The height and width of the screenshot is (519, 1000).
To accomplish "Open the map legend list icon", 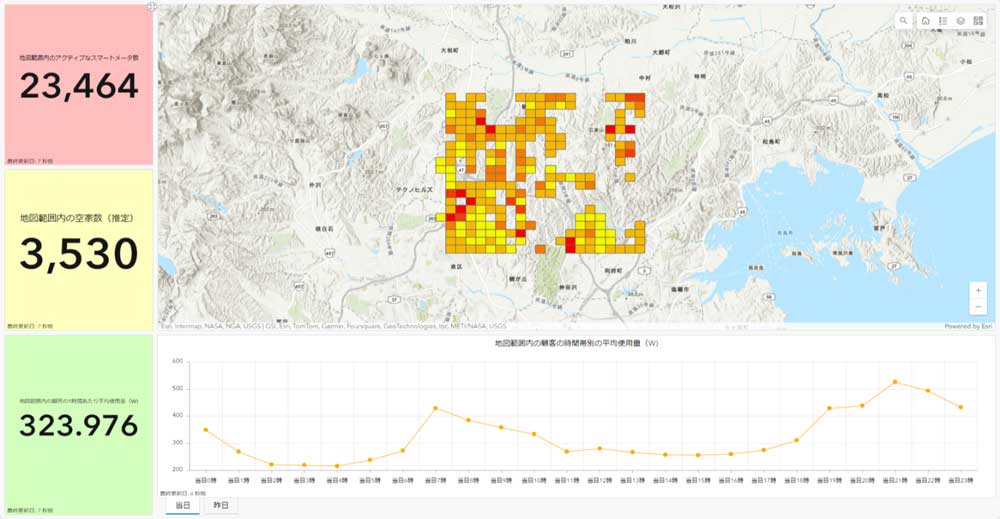I will [x=943, y=20].
